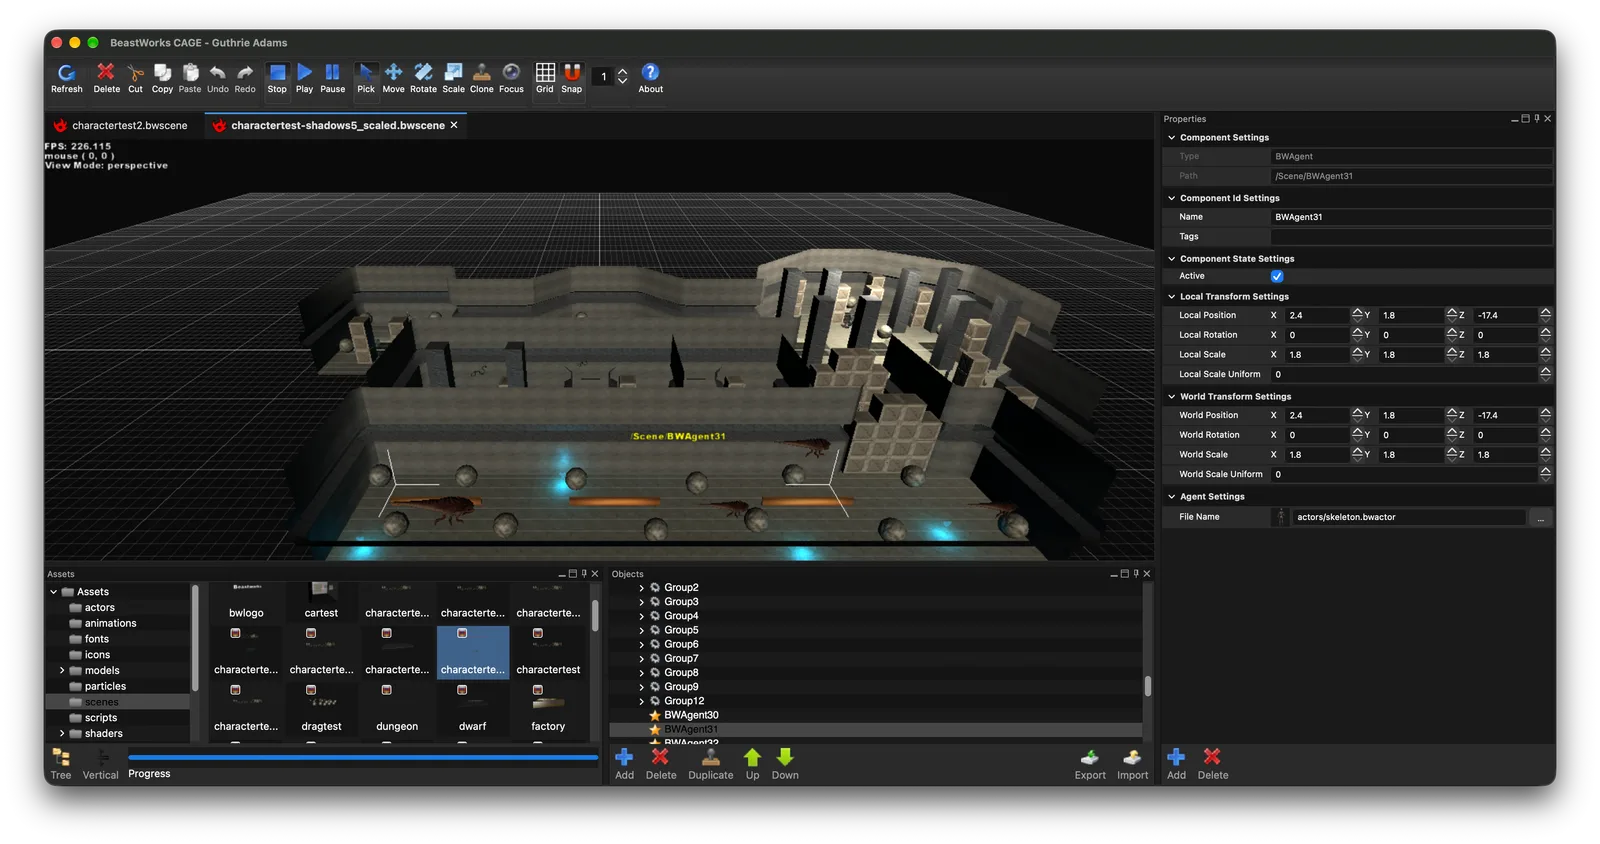Click the Objects panel scrollbar
Viewport: 1600px width, 844px height.
(1147, 686)
